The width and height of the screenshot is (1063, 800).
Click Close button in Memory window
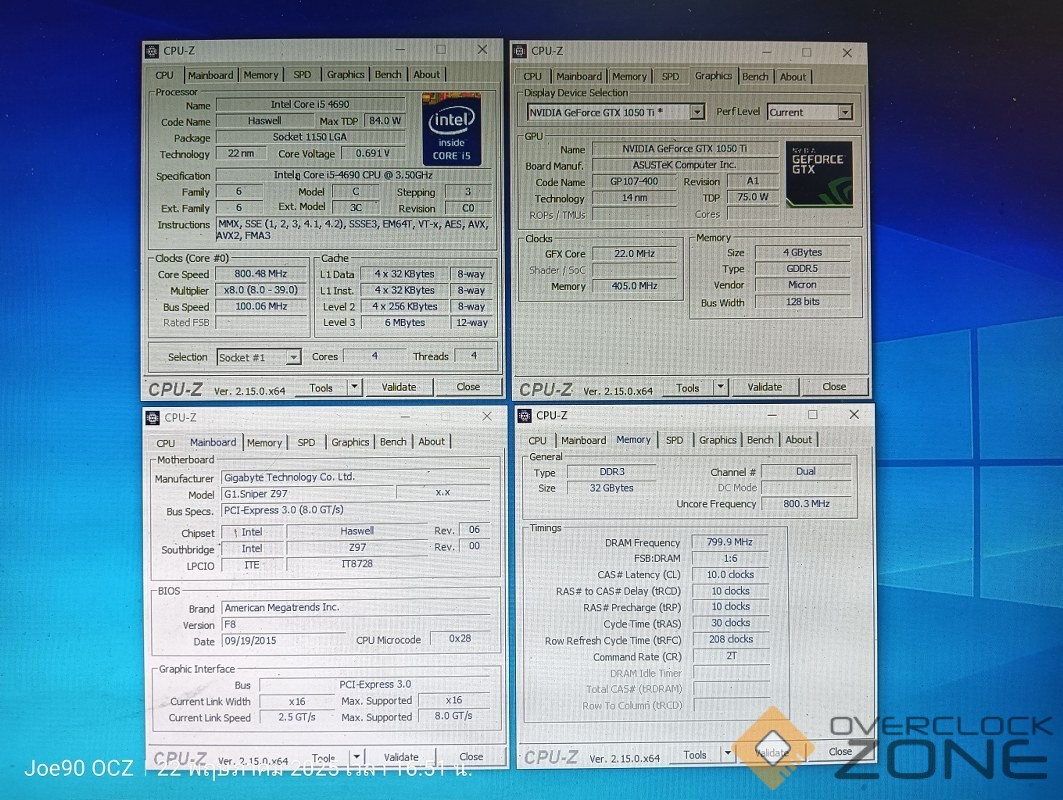[840, 751]
